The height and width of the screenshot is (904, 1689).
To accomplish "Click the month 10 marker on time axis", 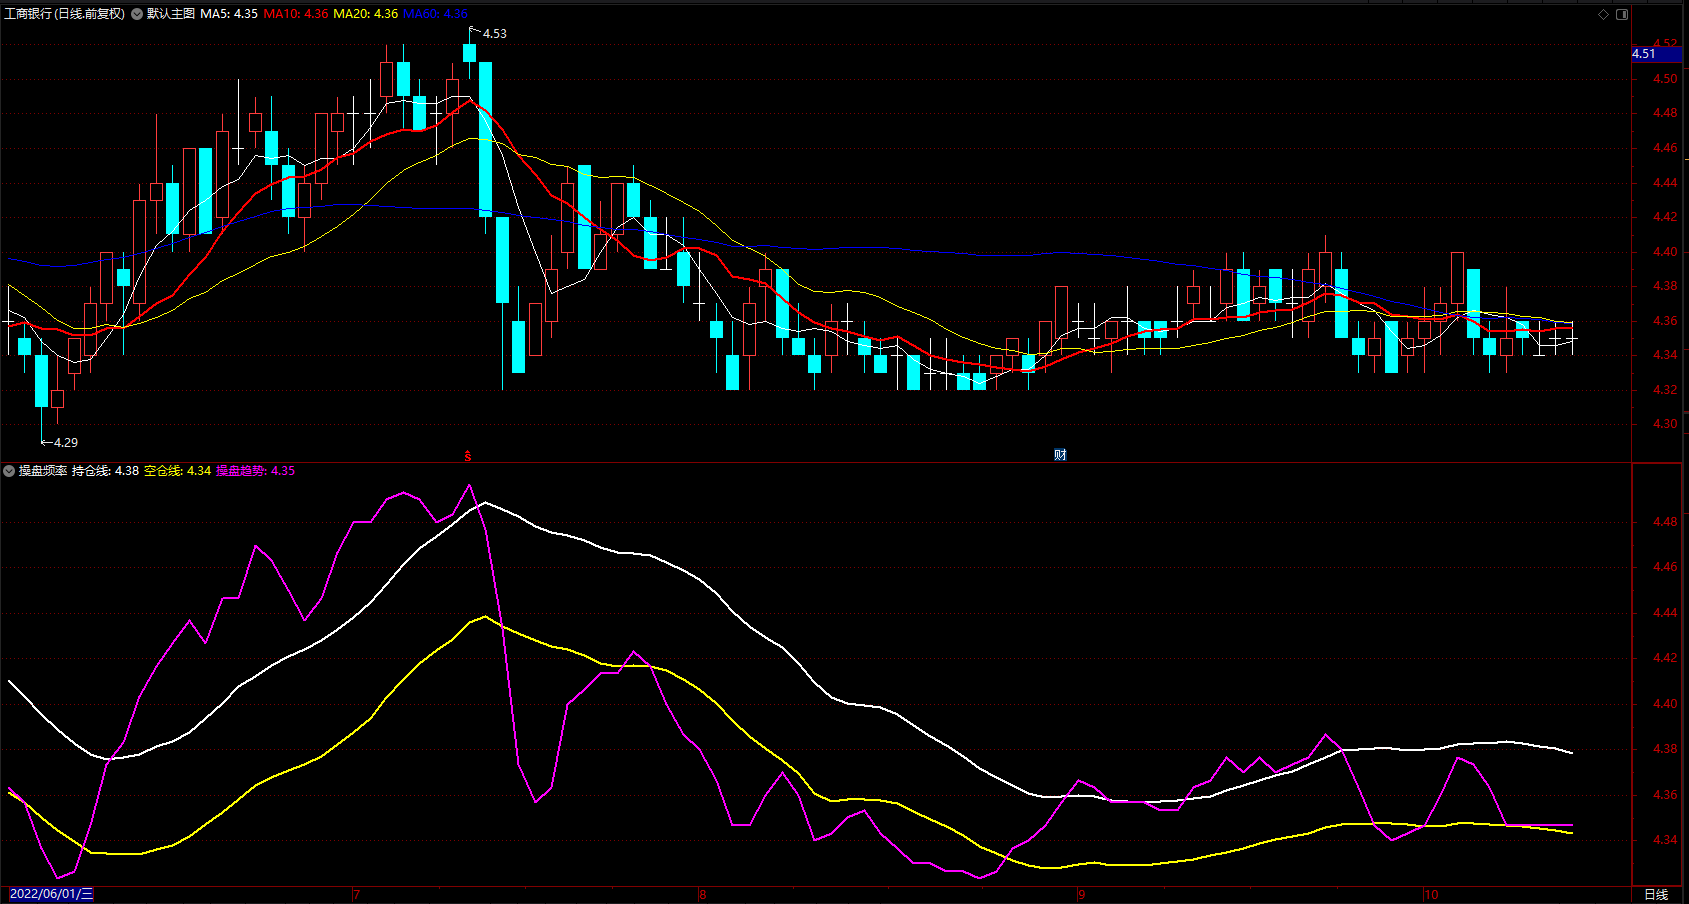I will 1431,894.
